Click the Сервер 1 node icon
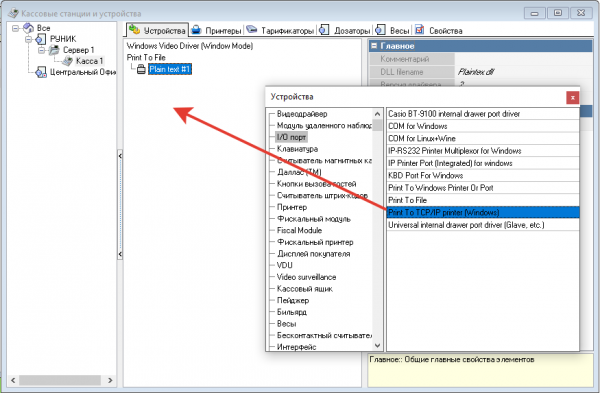This screenshot has height=393, width=600. (x=54, y=50)
